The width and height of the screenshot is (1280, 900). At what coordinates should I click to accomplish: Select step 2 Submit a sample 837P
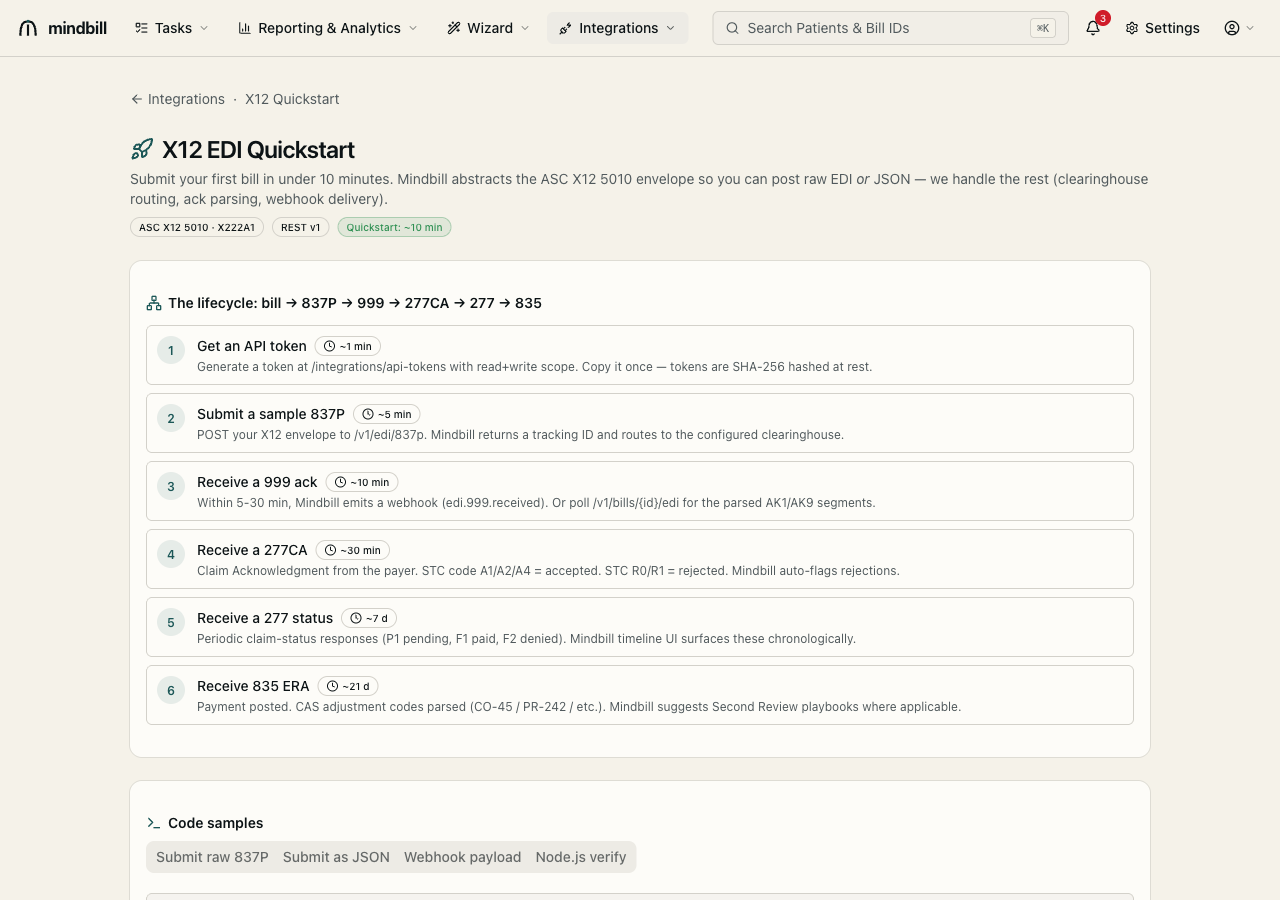[640, 423]
